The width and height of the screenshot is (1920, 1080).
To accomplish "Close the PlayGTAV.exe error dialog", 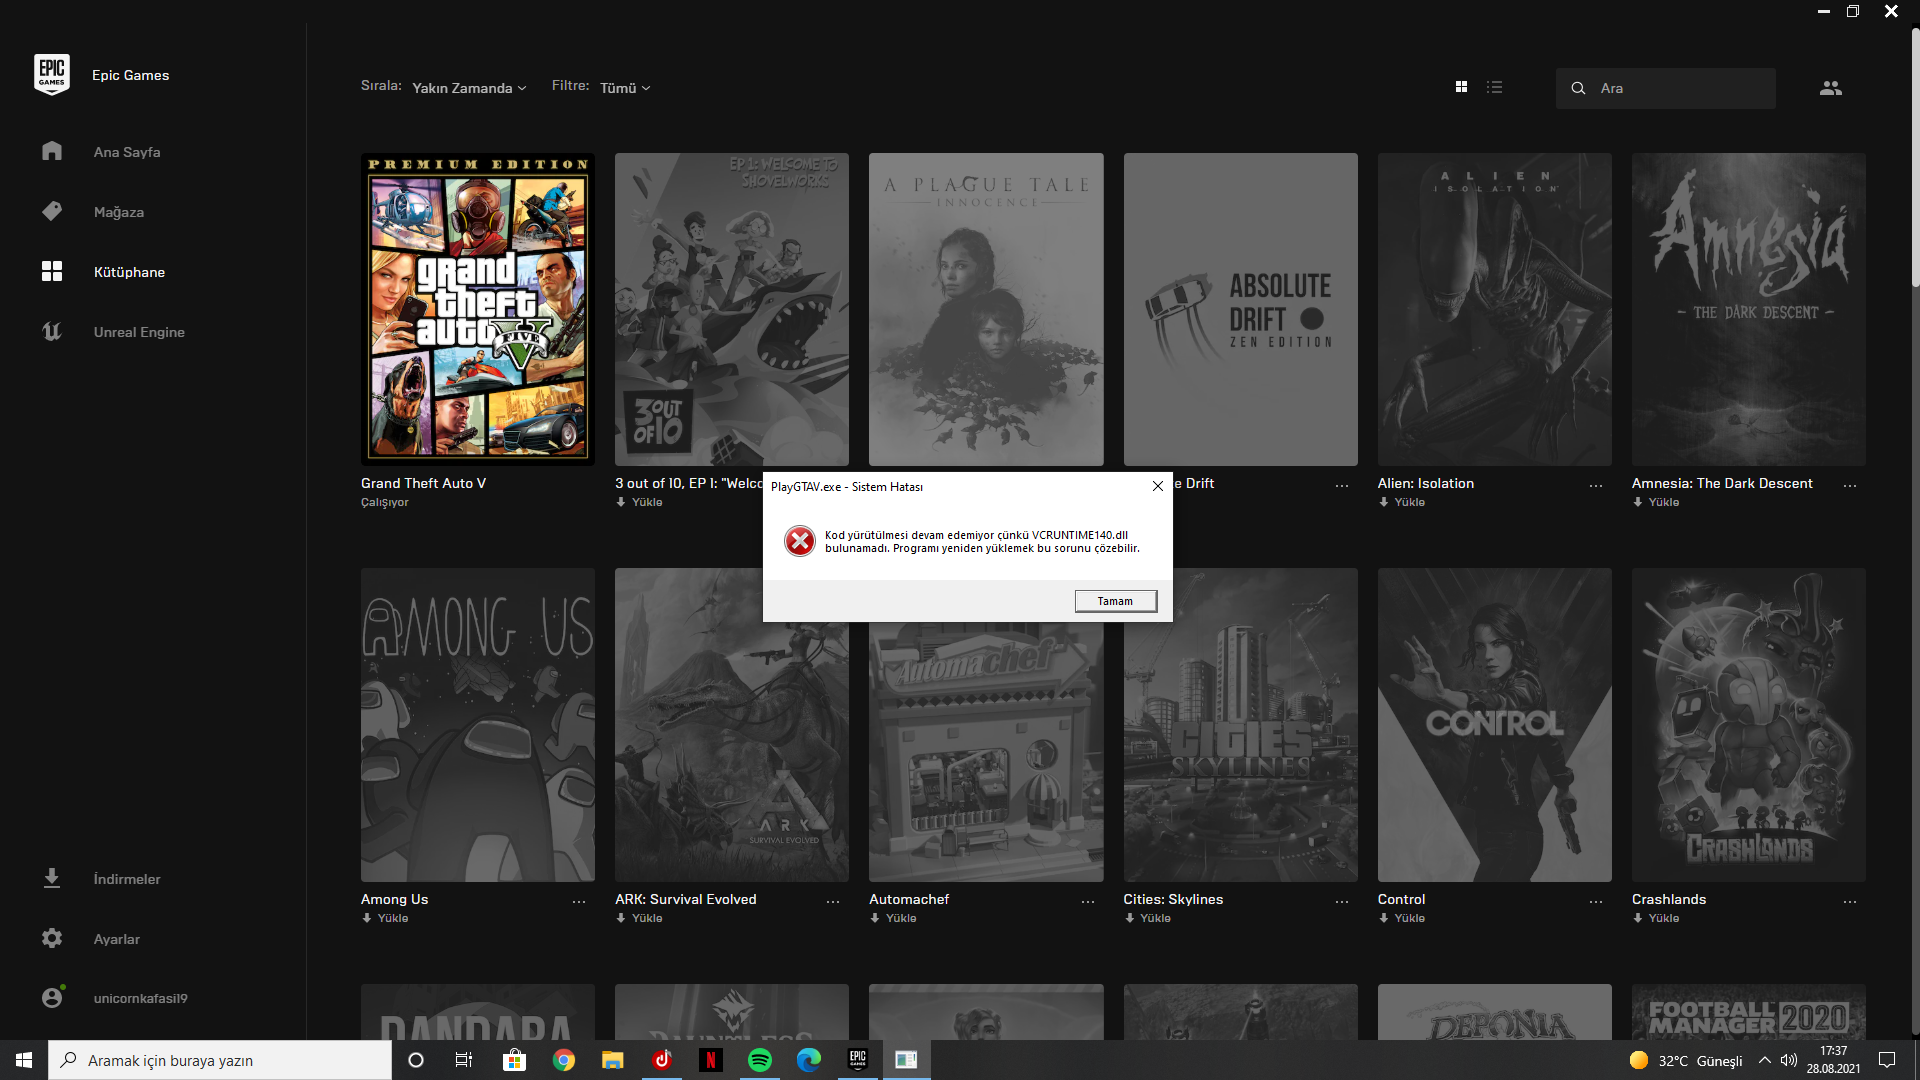I will click(x=1157, y=486).
